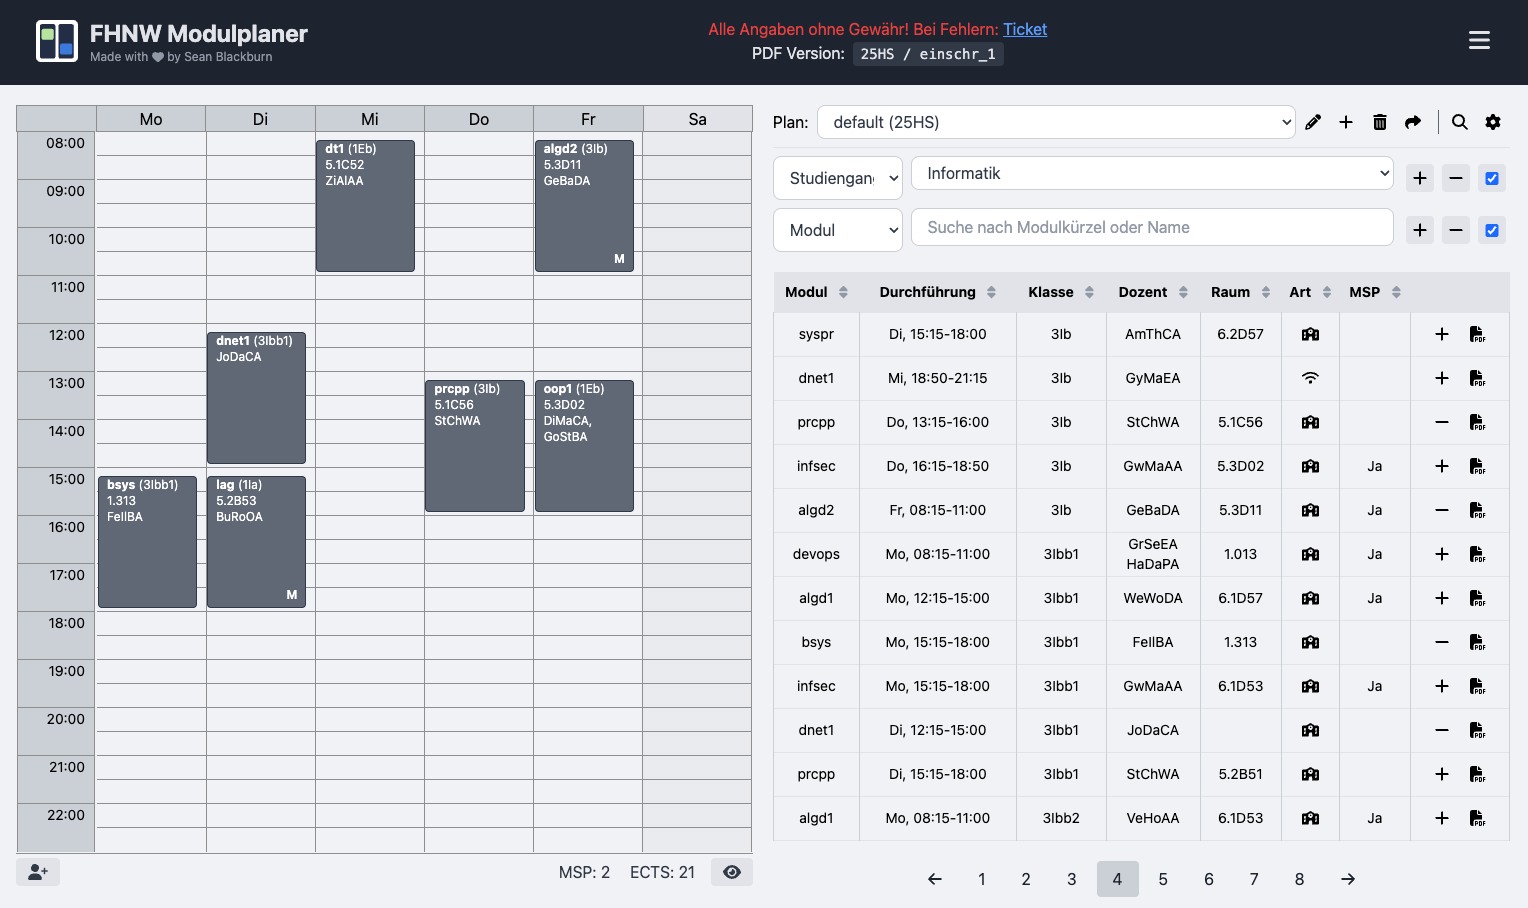The height and width of the screenshot is (908, 1528).
Task: Remove the bsys module via minus button
Action: coord(1442,642)
